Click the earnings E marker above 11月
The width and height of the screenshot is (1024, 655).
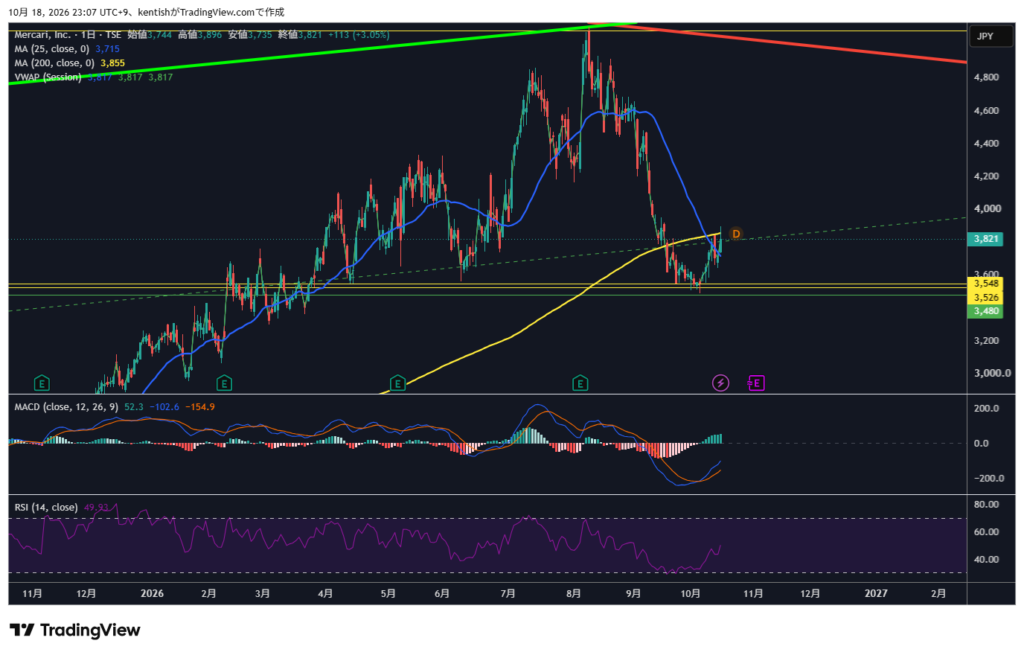click(x=41, y=383)
